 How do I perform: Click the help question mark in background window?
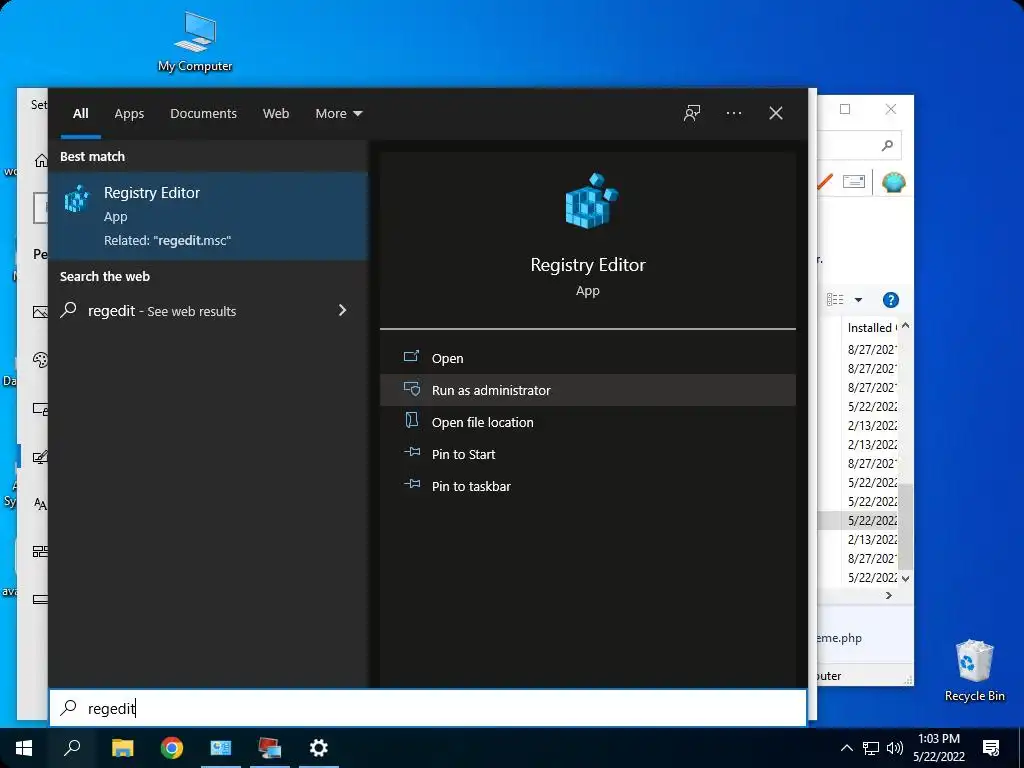tap(890, 300)
